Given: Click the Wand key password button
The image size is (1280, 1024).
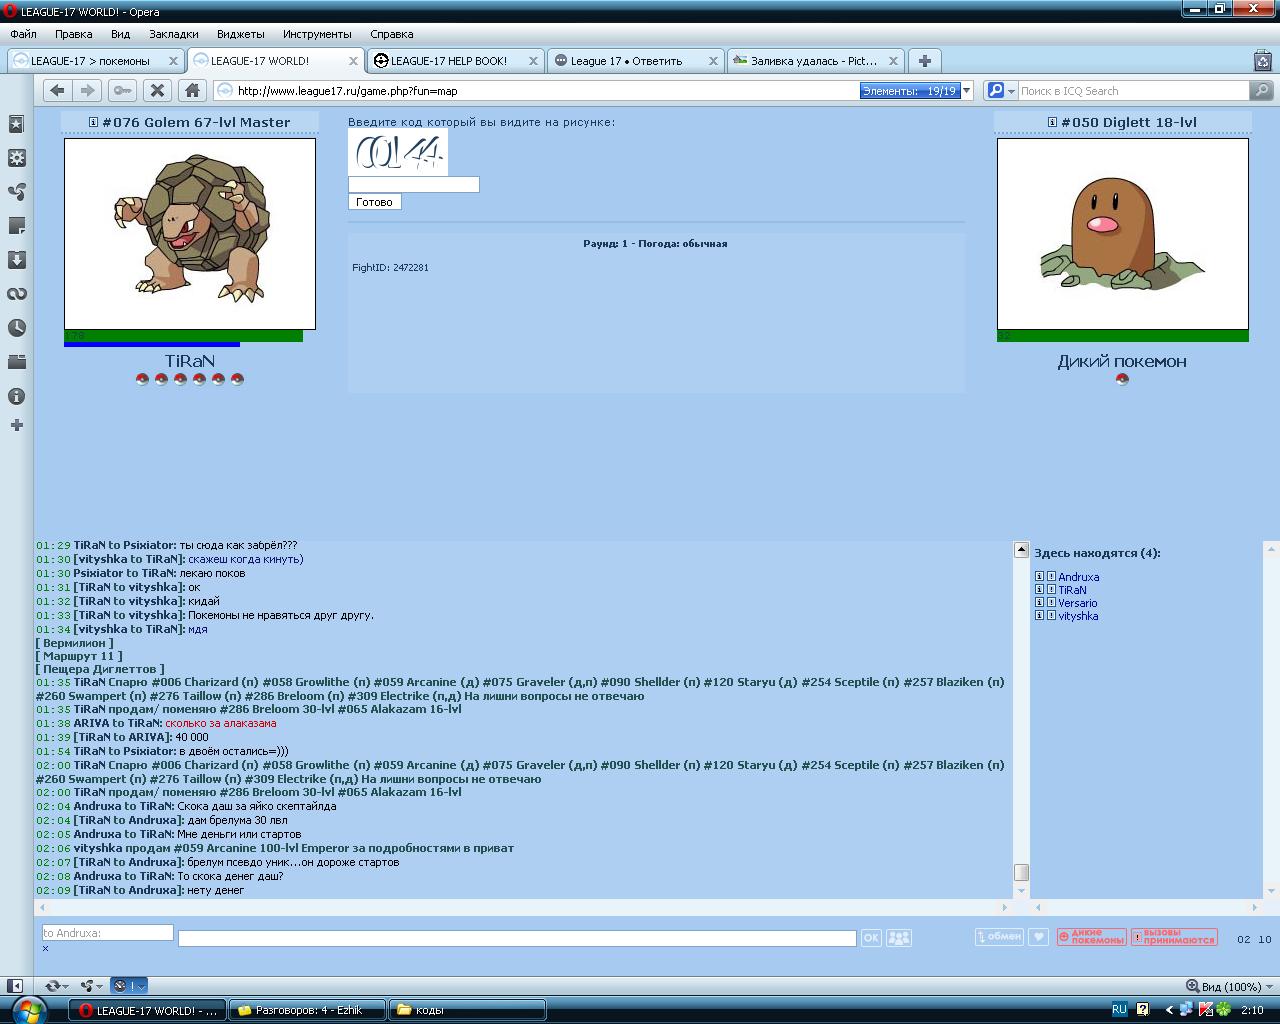Looking at the screenshot, I should coord(122,90).
